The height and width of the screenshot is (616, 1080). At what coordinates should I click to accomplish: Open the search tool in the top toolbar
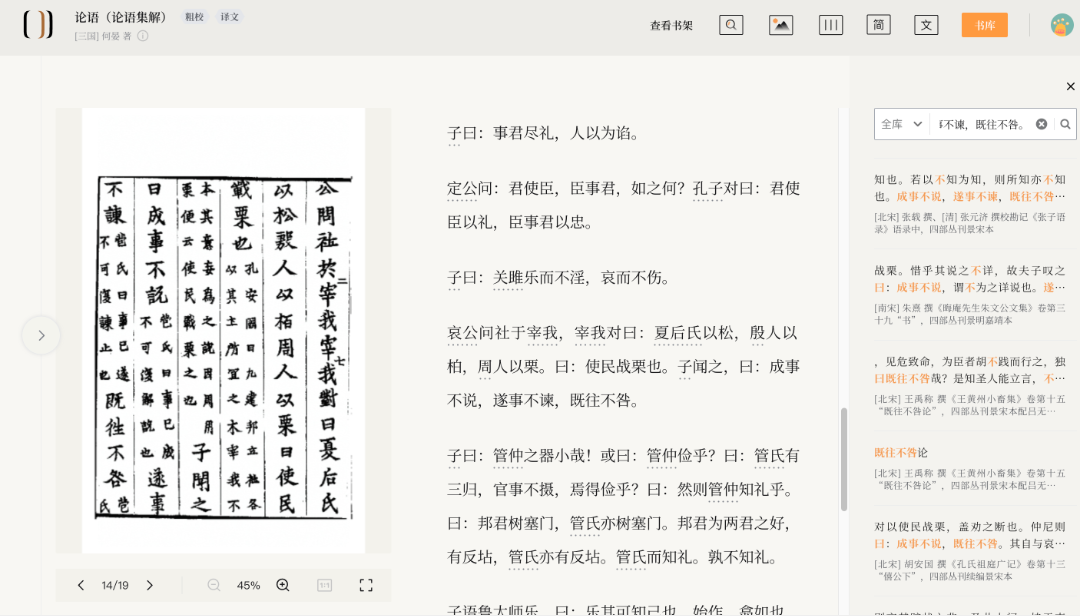click(x=731, y=24)
